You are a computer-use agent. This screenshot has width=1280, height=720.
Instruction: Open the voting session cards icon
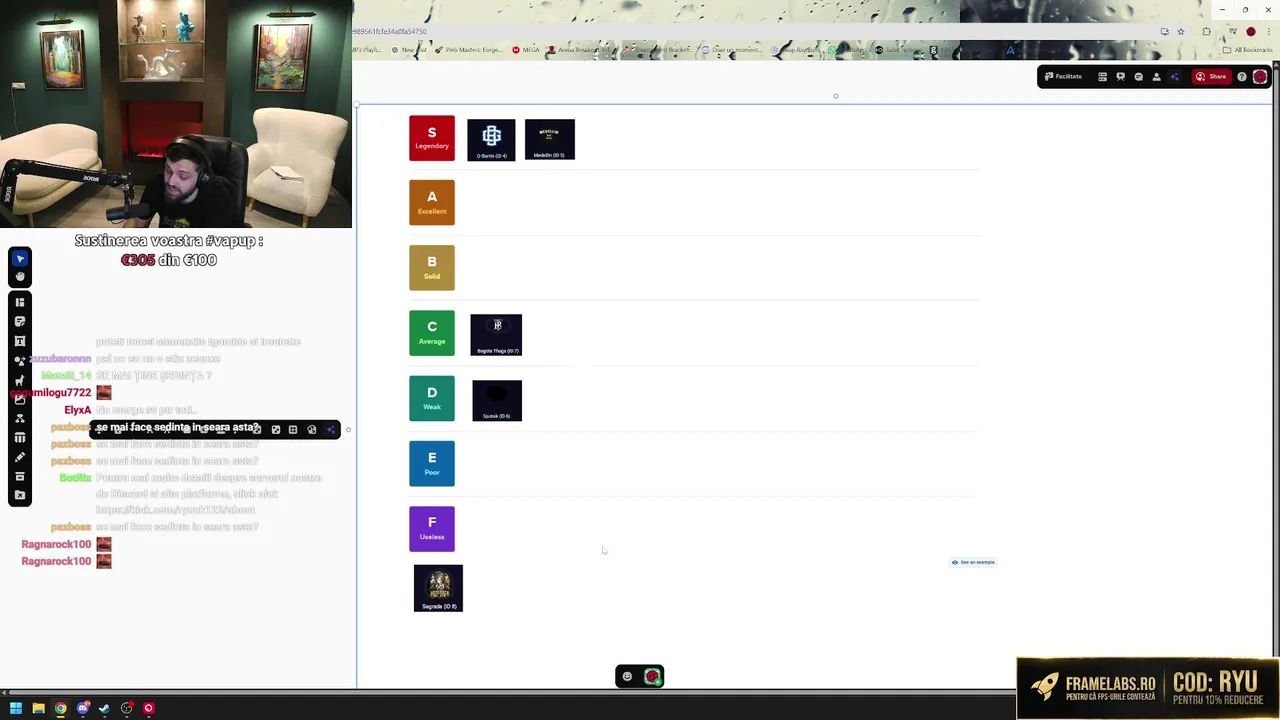point(1102,77)
